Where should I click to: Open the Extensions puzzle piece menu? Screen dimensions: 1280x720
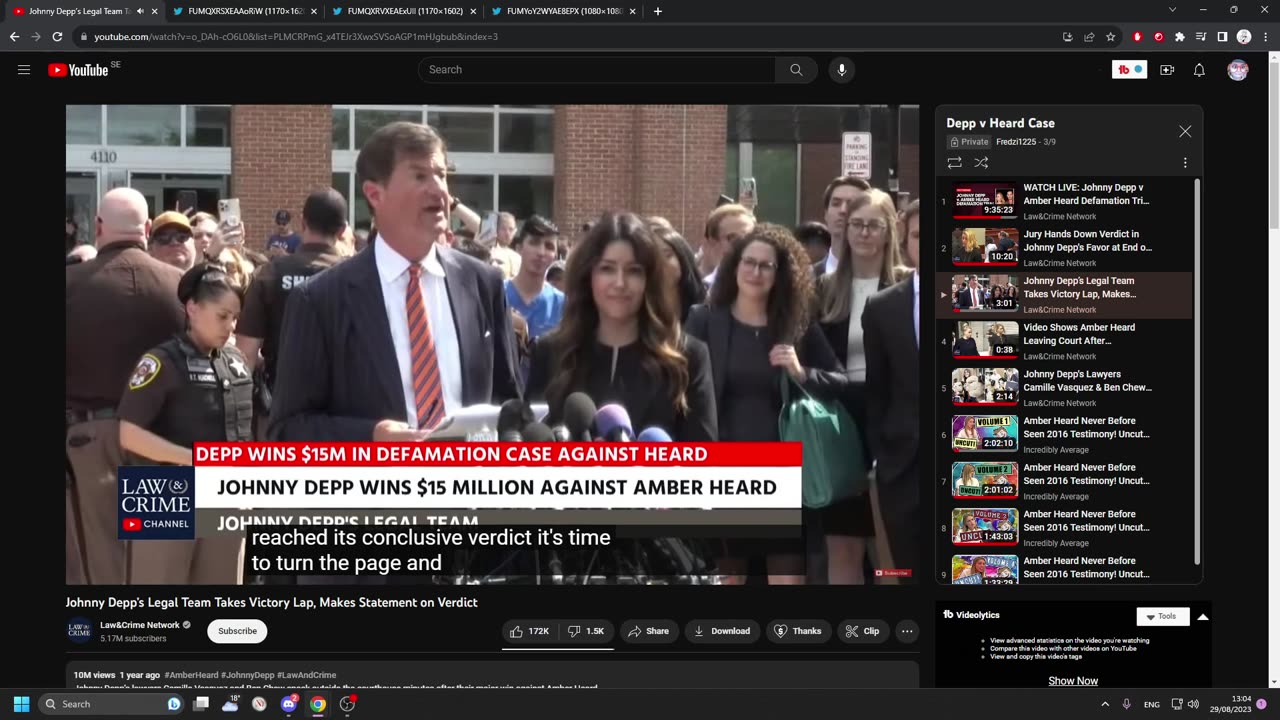(x=1180, y=37)
